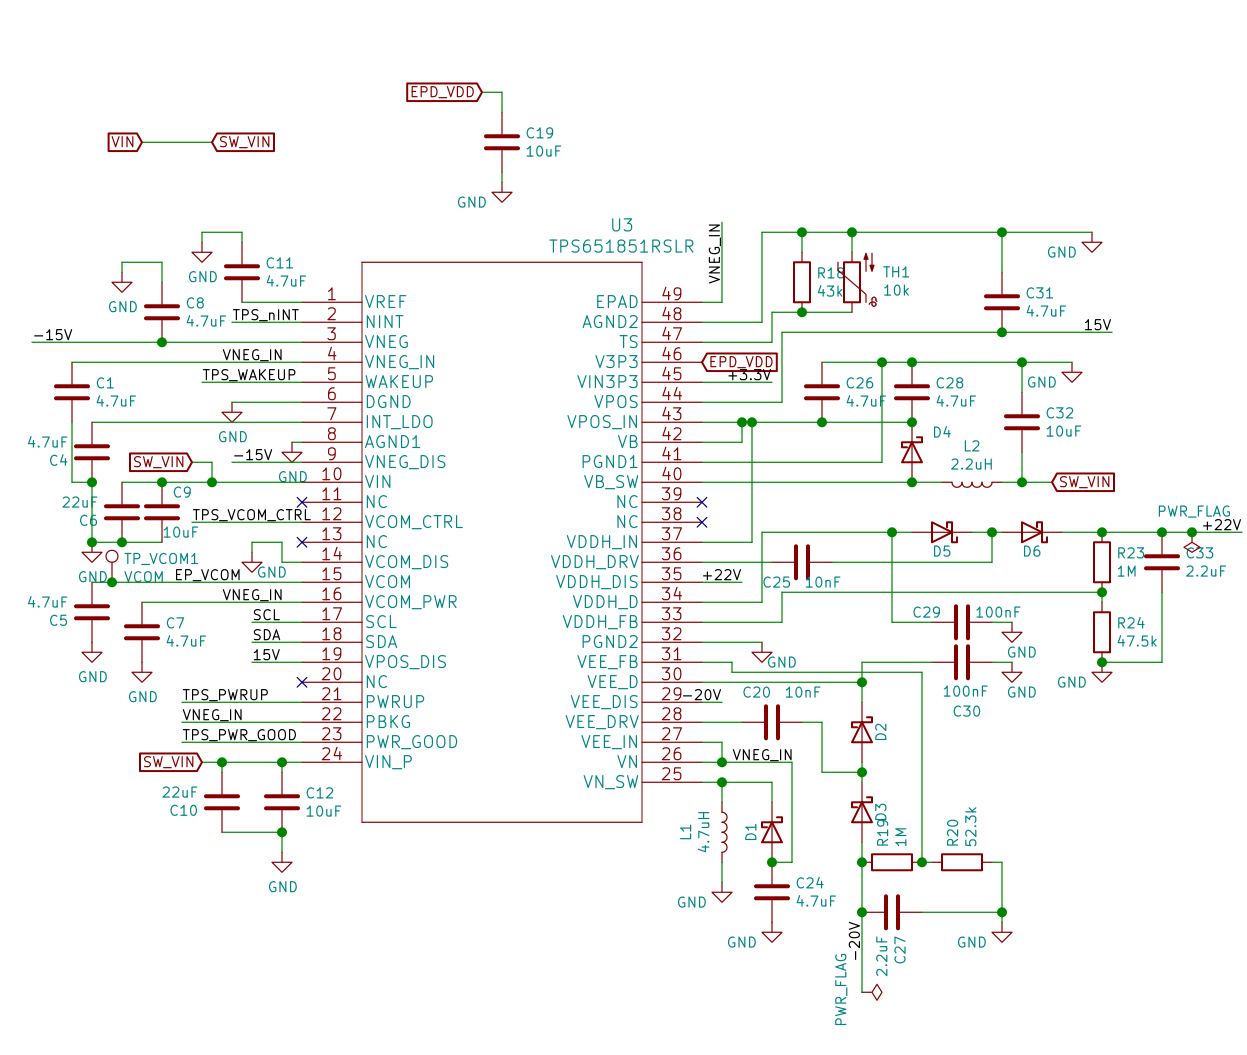Image resolution: width=1247 pixels, height=1055 pixels.
Task: Pick the D5 diode symbol
Action: pyautogui.click(x=943, y=532)
